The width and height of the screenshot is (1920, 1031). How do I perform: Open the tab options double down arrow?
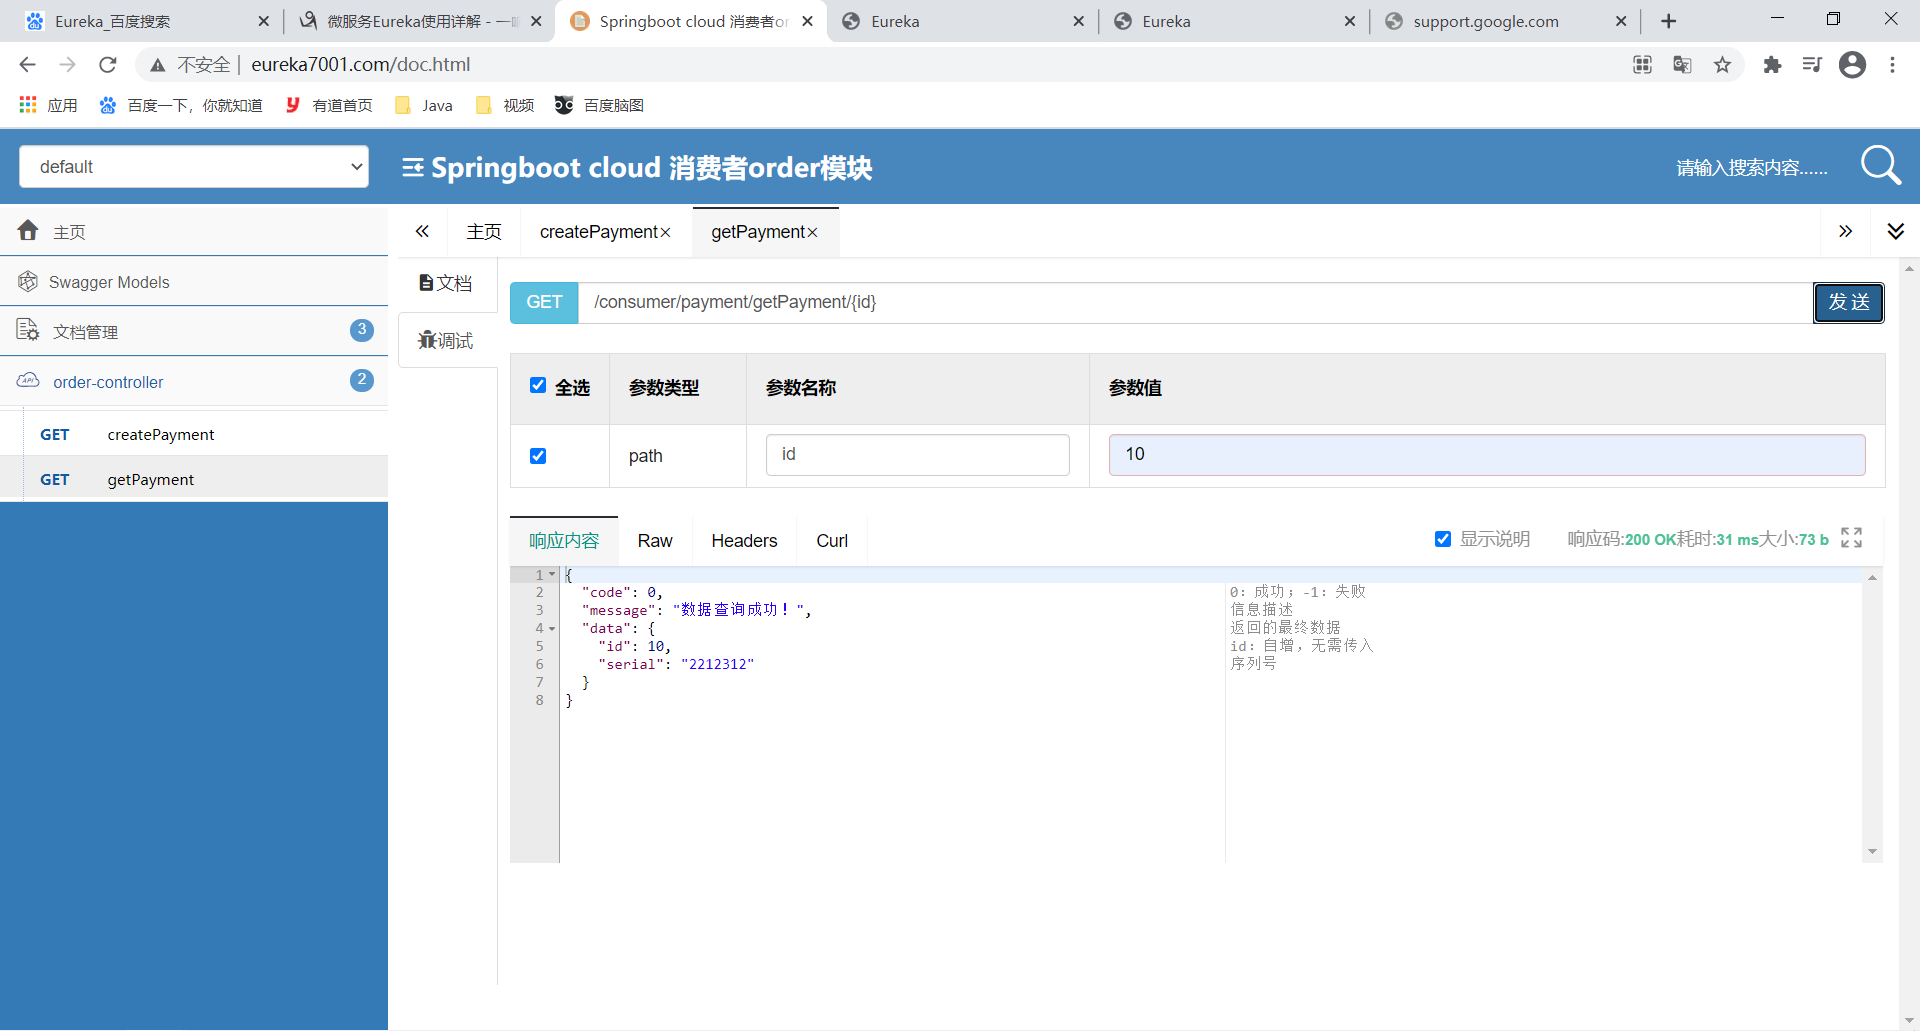click(1895, 232)
